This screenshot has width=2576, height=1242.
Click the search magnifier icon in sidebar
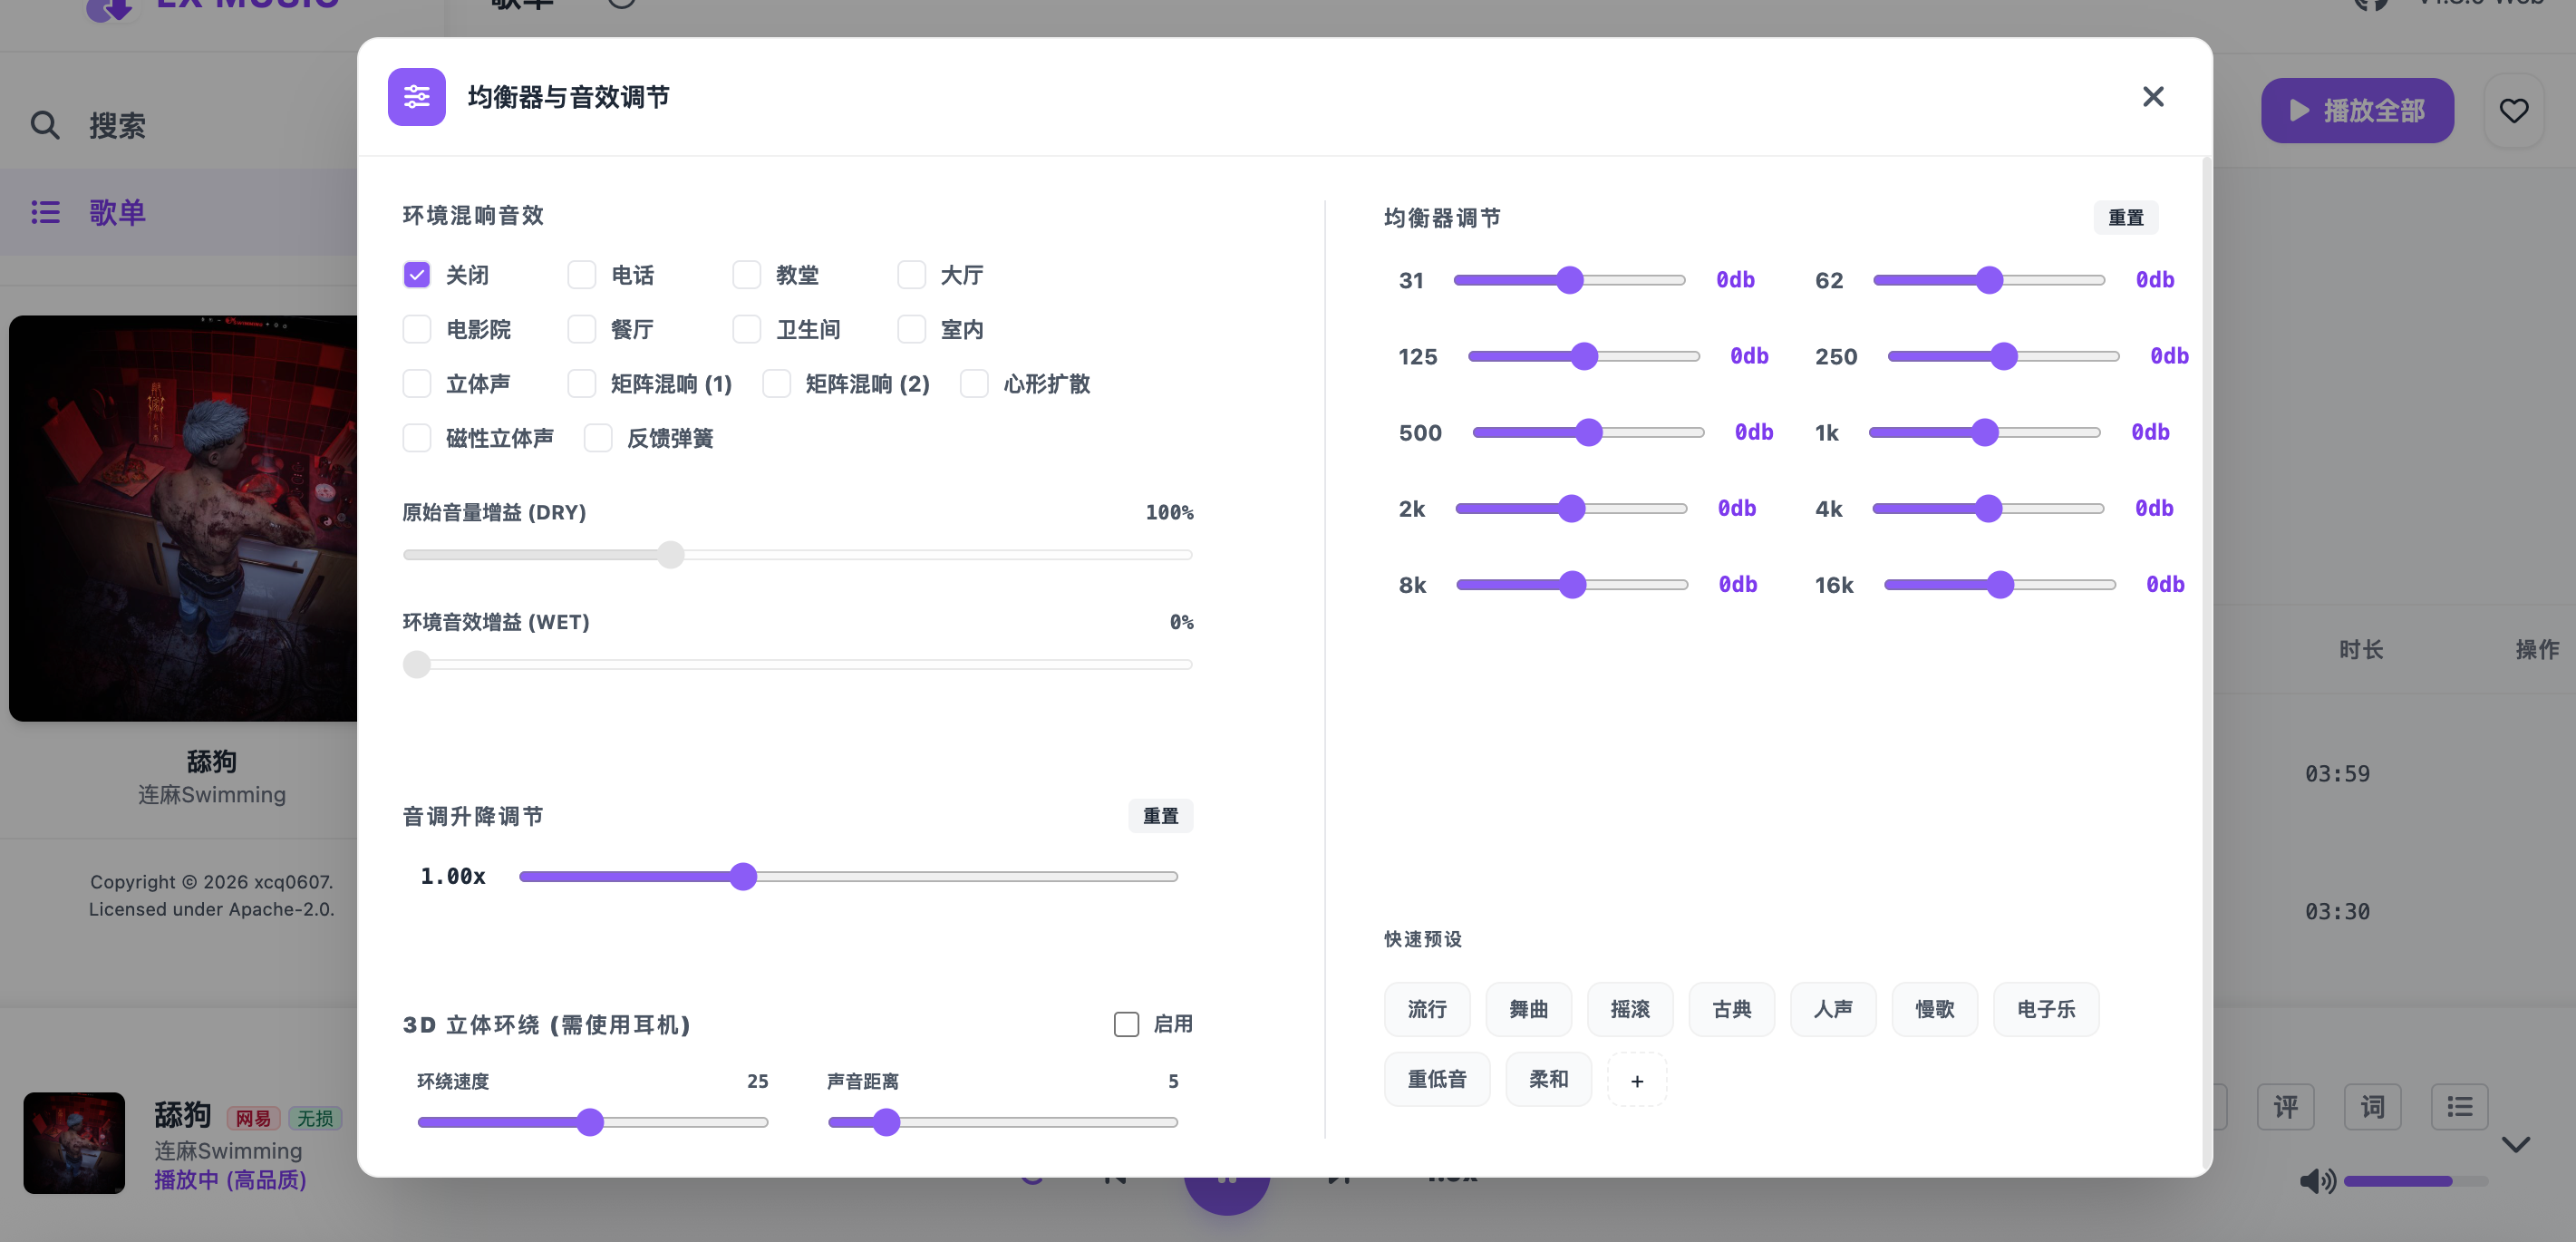point(45,125)
